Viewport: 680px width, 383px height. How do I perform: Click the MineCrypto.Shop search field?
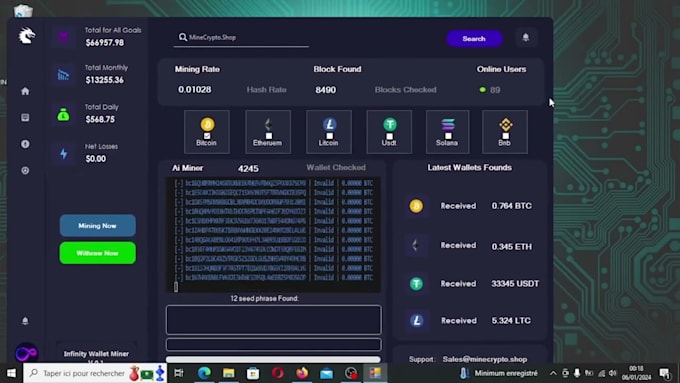tap(241, 38)
